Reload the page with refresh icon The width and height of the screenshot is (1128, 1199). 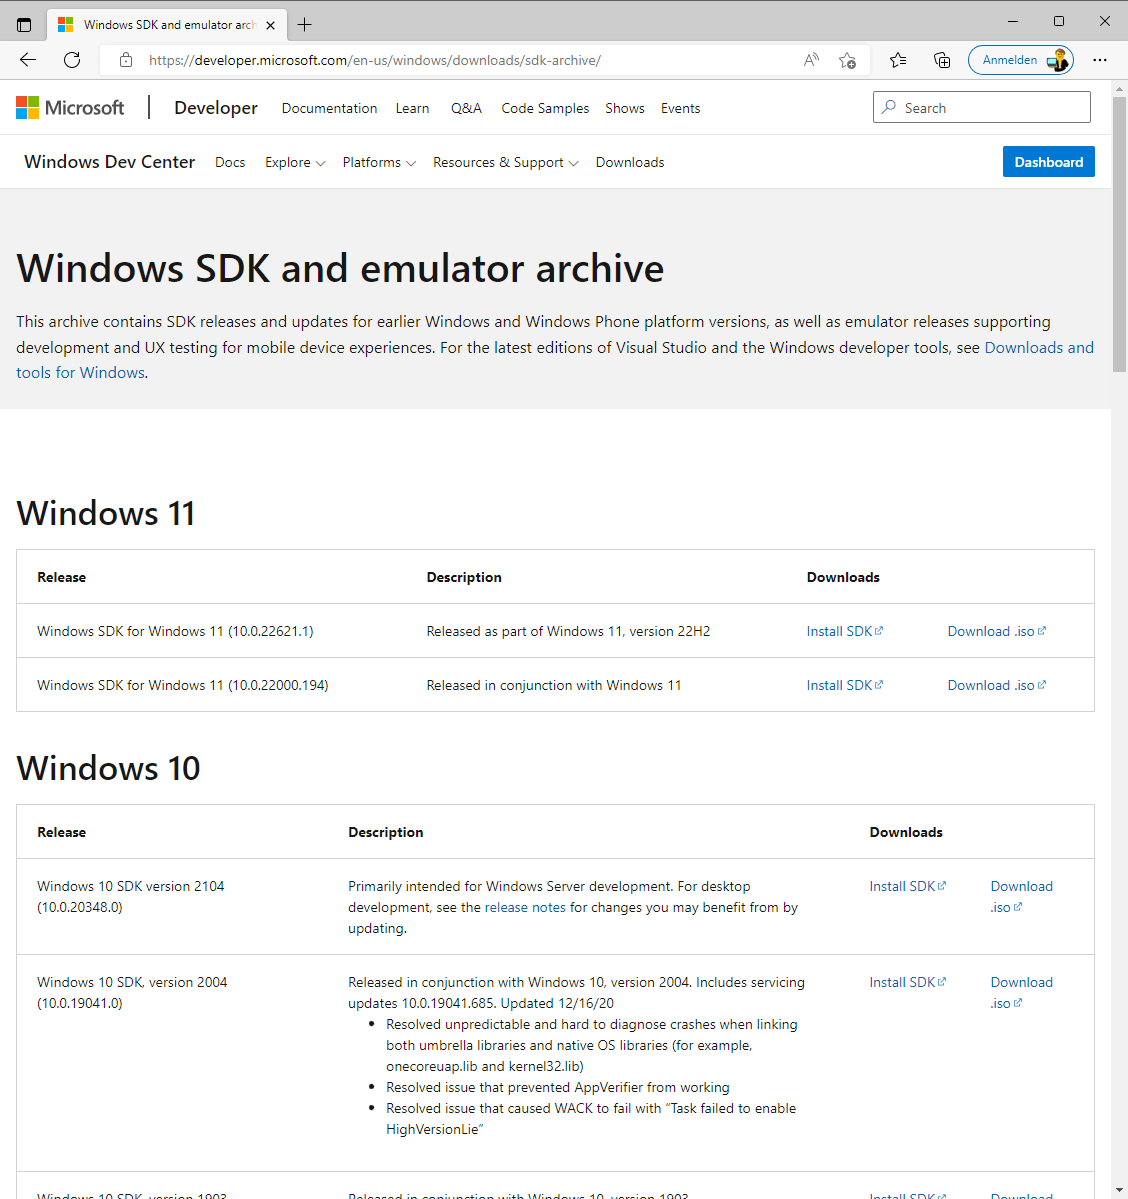click(72, 60)
